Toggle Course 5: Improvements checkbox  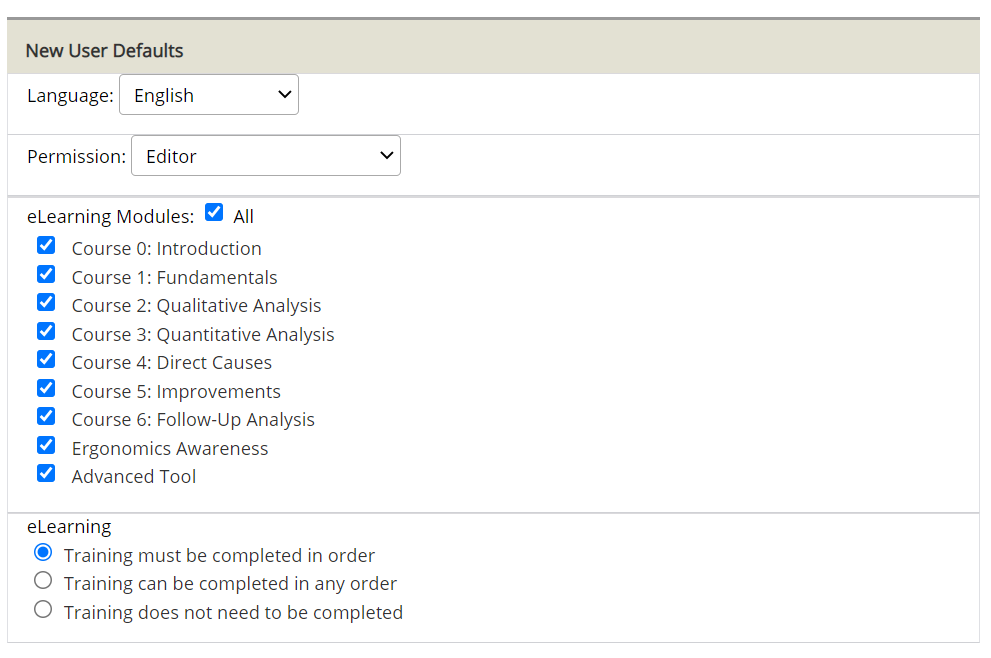(46, 388)
